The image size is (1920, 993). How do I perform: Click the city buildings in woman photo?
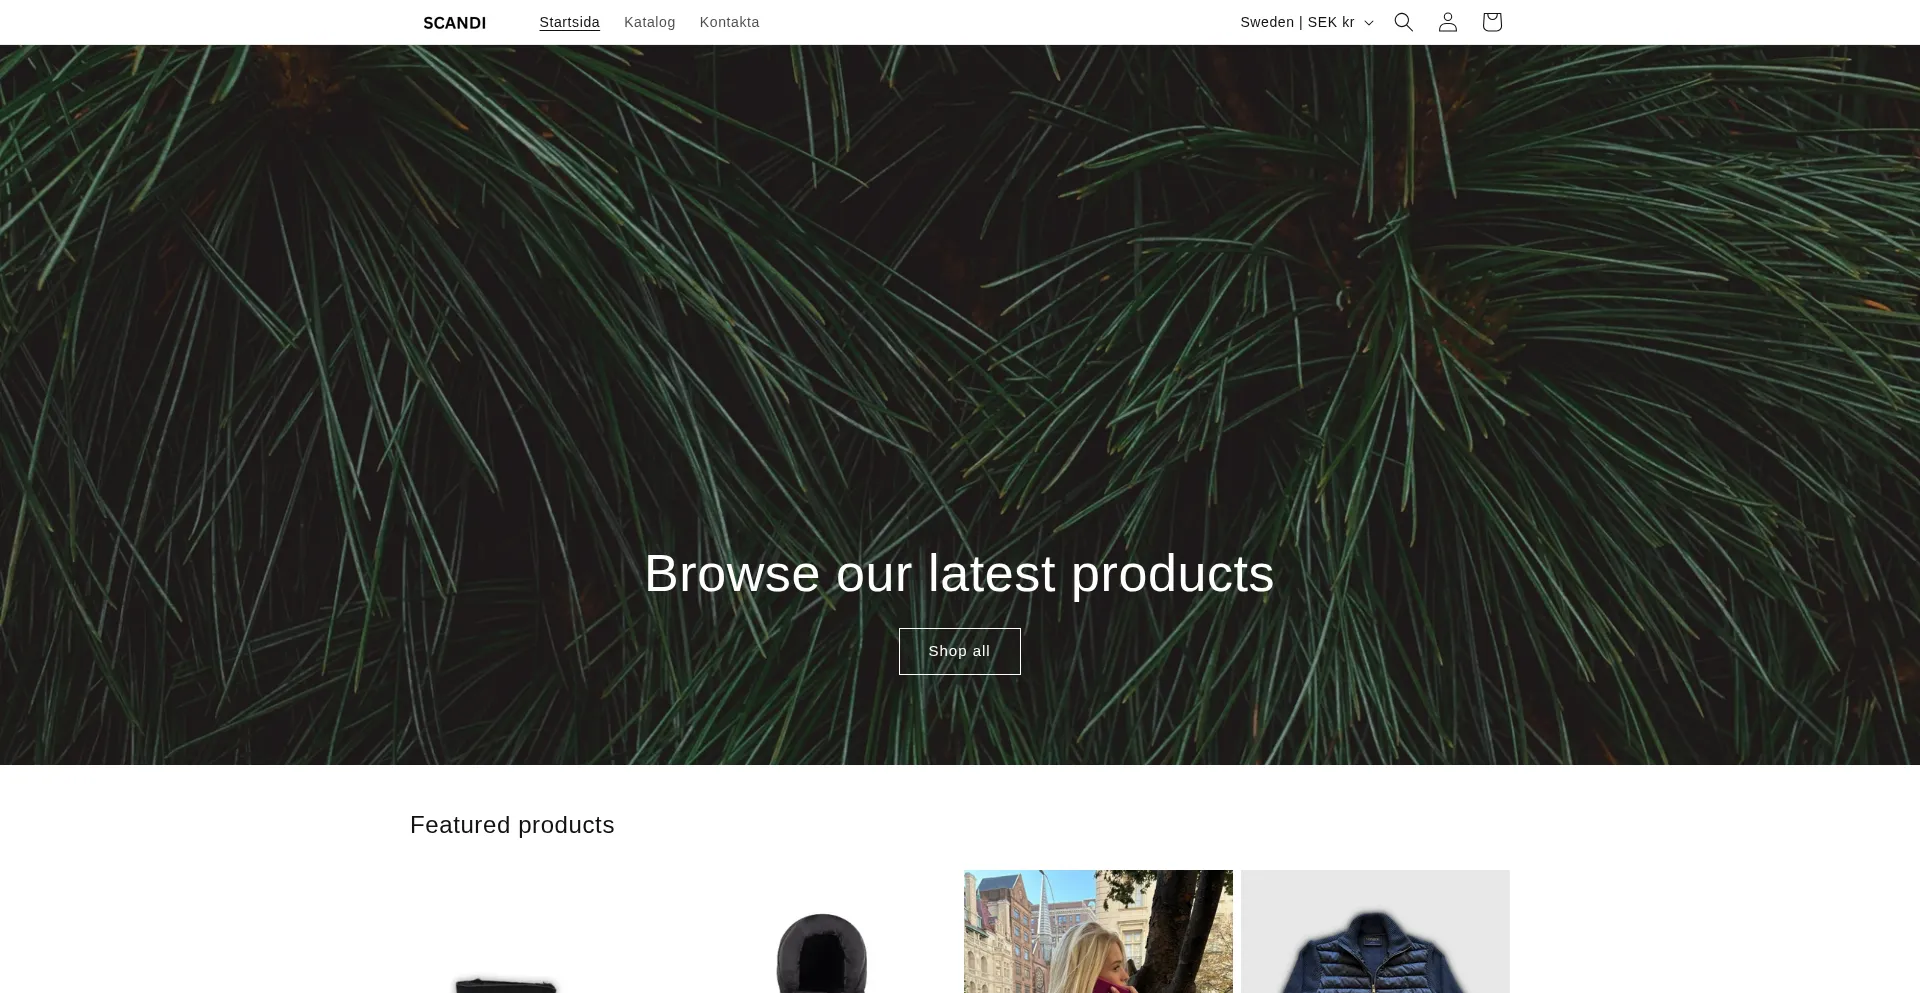(1010, 930)
